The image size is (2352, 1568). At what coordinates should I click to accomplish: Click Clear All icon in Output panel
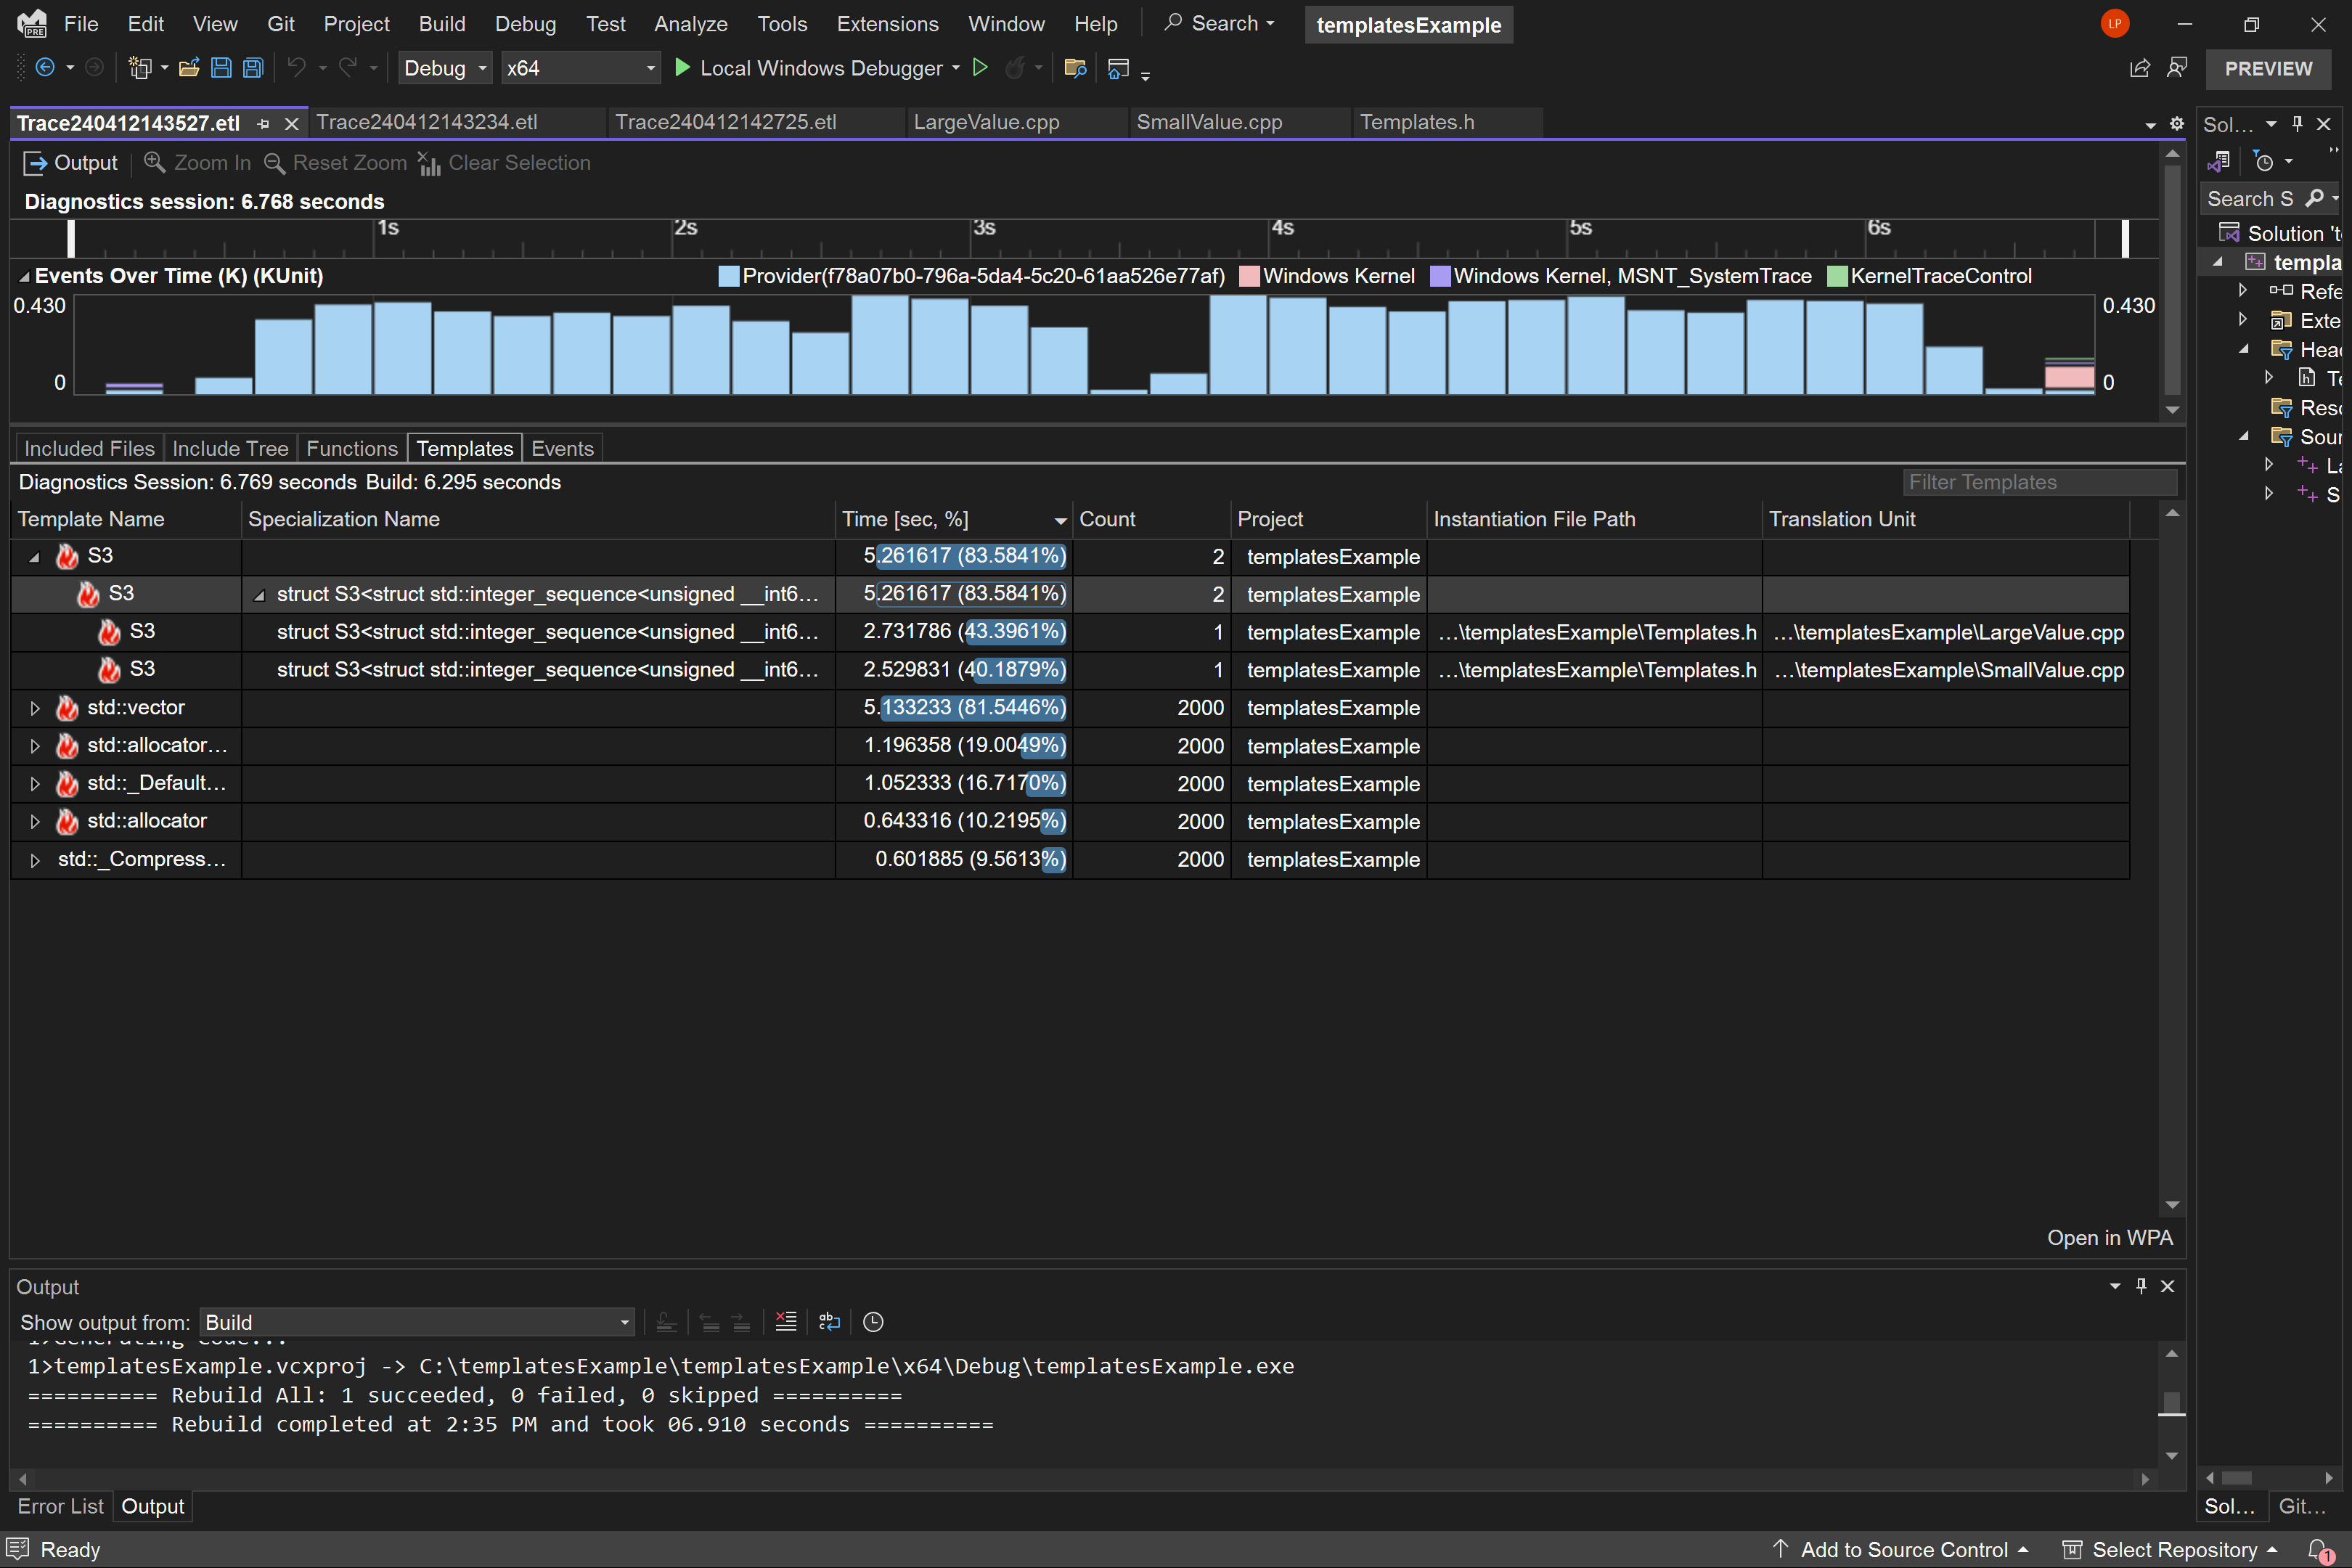pos(786,1322)
